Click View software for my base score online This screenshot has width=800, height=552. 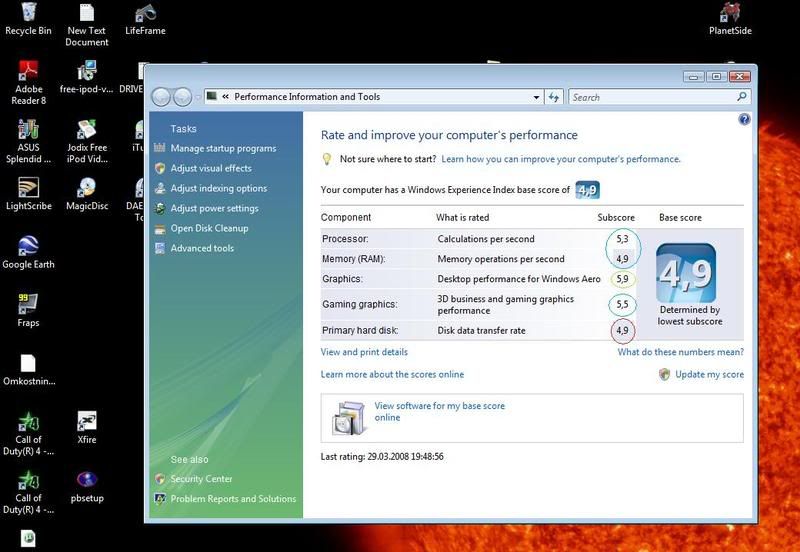439,412
